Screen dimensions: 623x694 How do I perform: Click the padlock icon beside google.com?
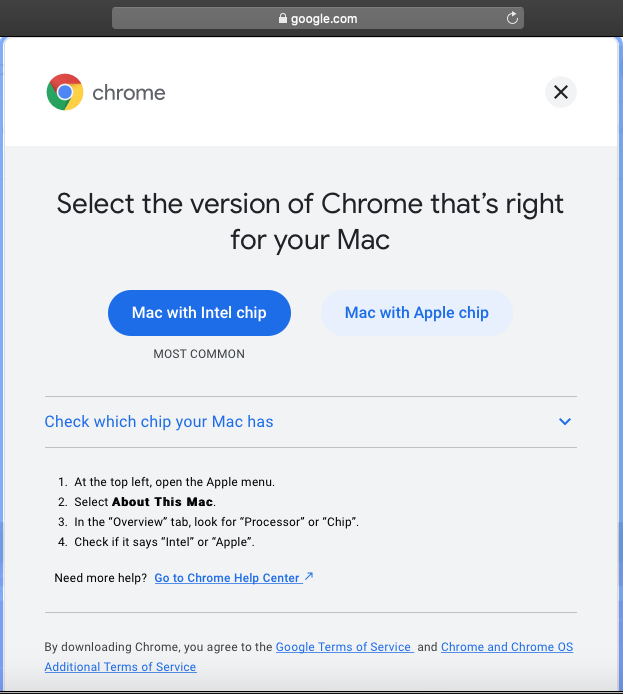click(x=283, y=18)
